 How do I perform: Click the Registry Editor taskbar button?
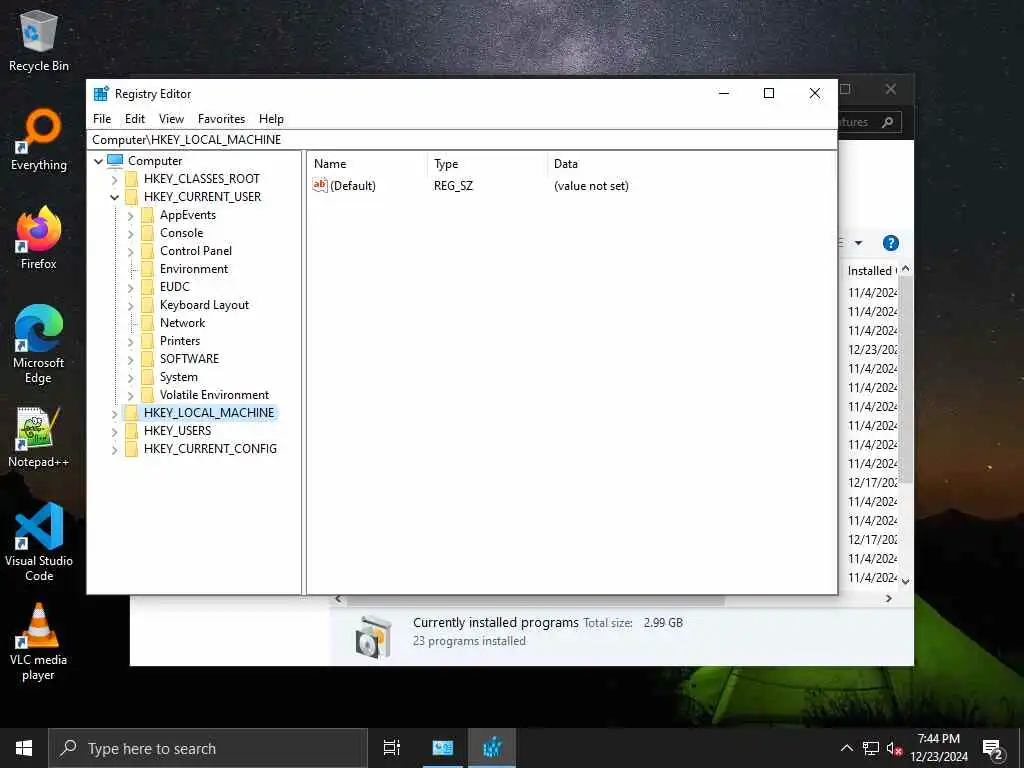492,748
